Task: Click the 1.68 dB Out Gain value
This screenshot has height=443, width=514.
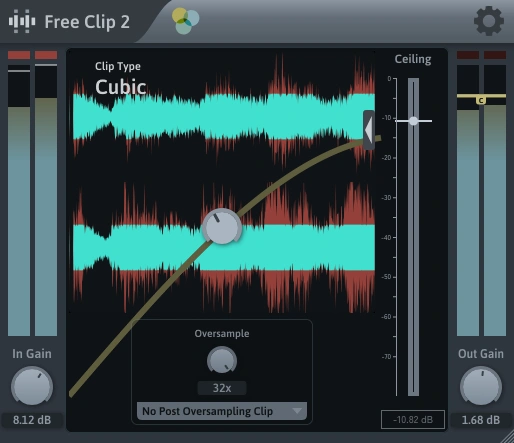Action: click(x=481, y=420)
